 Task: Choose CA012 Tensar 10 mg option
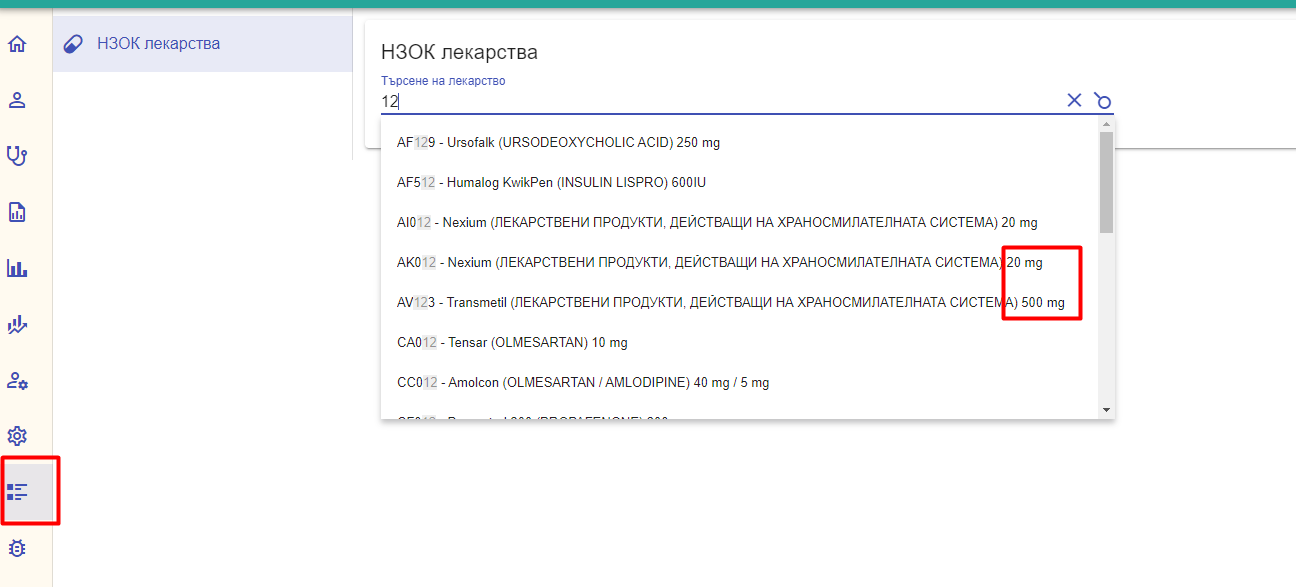(739, 342)
